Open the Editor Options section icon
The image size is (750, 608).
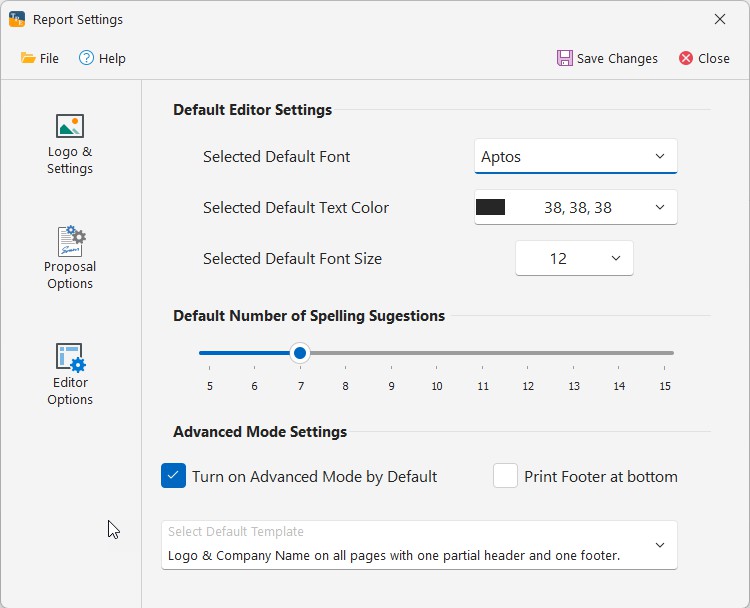tap(70, 357)
